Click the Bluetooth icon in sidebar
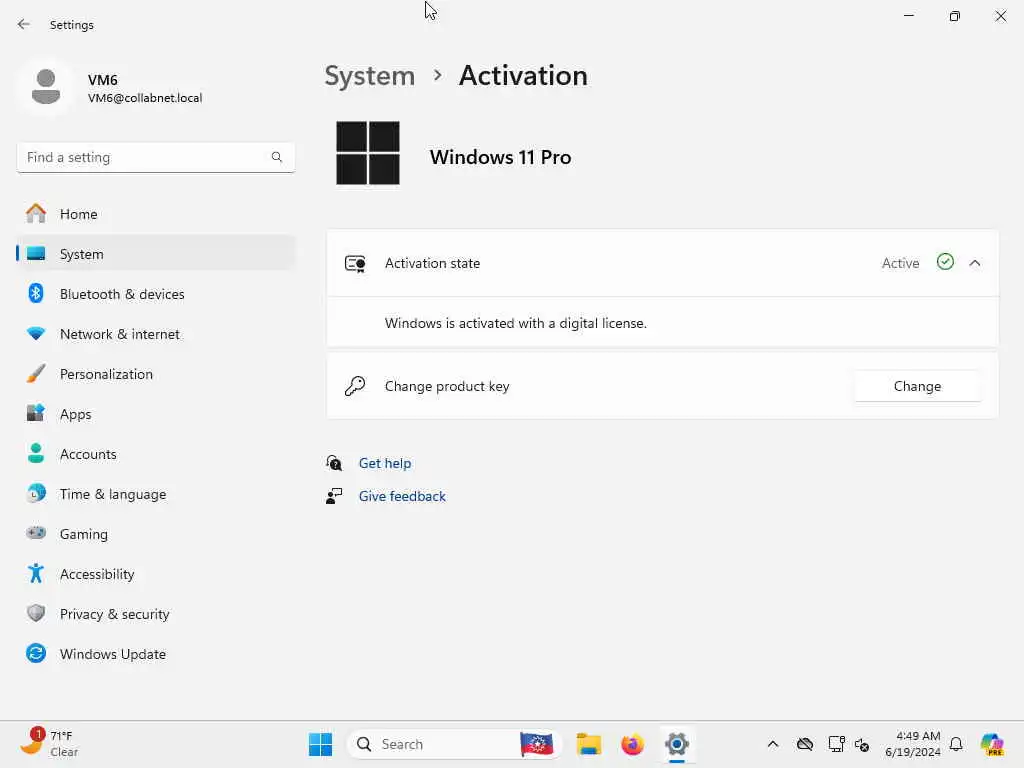The width and height of the screenshot is (1024, 768). click(36, 293)
